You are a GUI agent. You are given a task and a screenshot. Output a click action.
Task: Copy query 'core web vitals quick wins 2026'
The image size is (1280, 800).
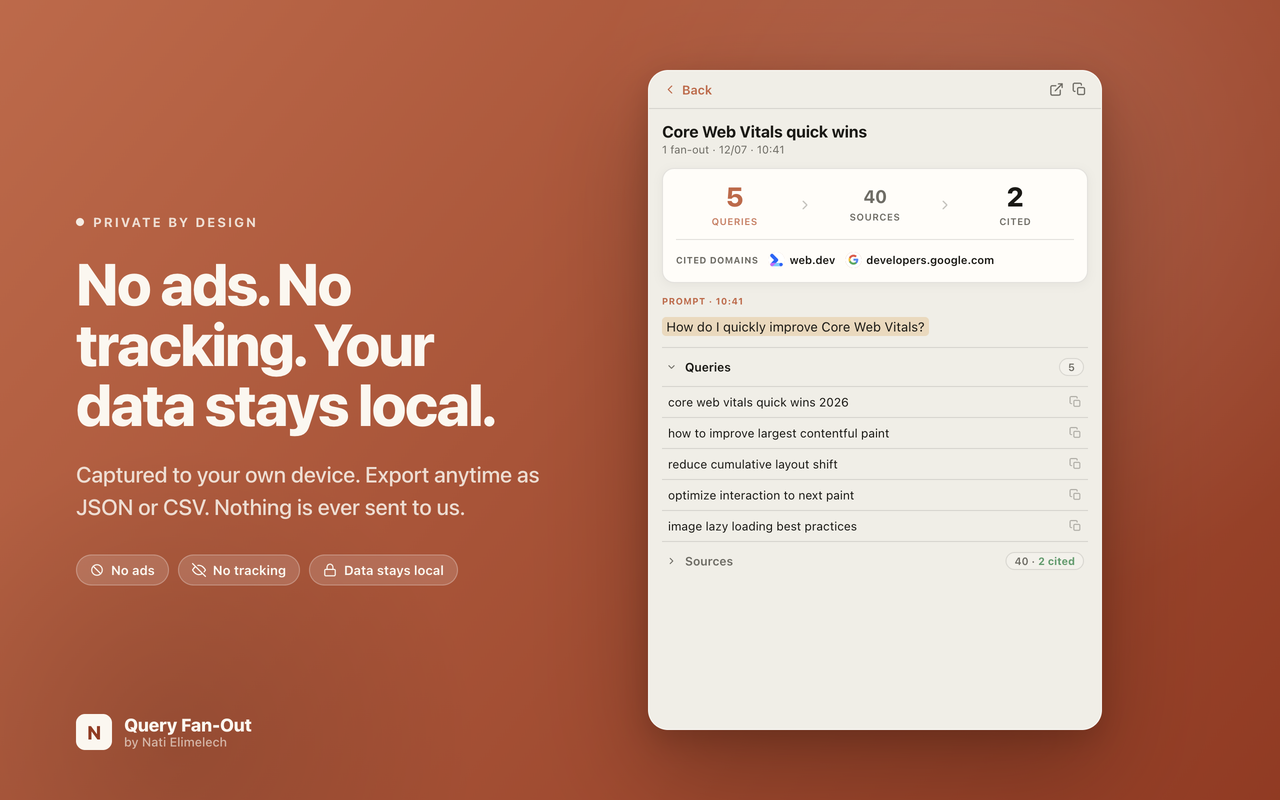pyautogui.click(x=1075, y=402)
